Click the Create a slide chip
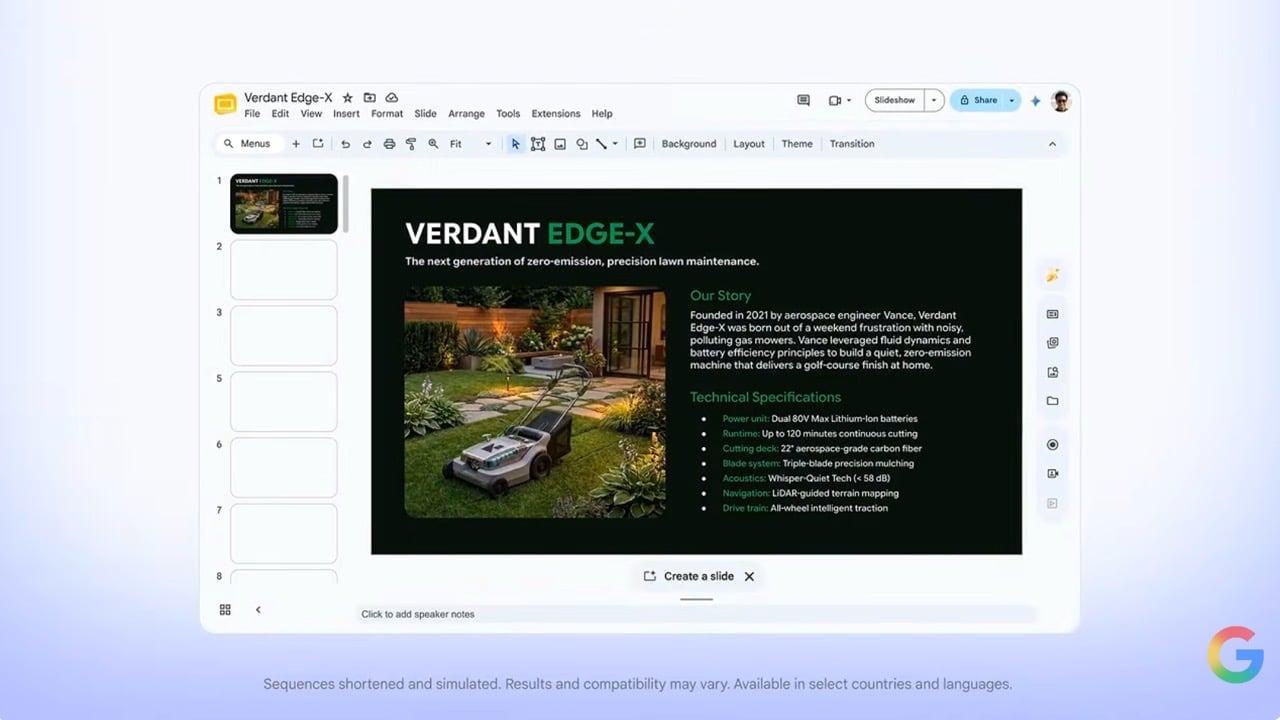1280x720 pixels. click(x=688, y=576)
